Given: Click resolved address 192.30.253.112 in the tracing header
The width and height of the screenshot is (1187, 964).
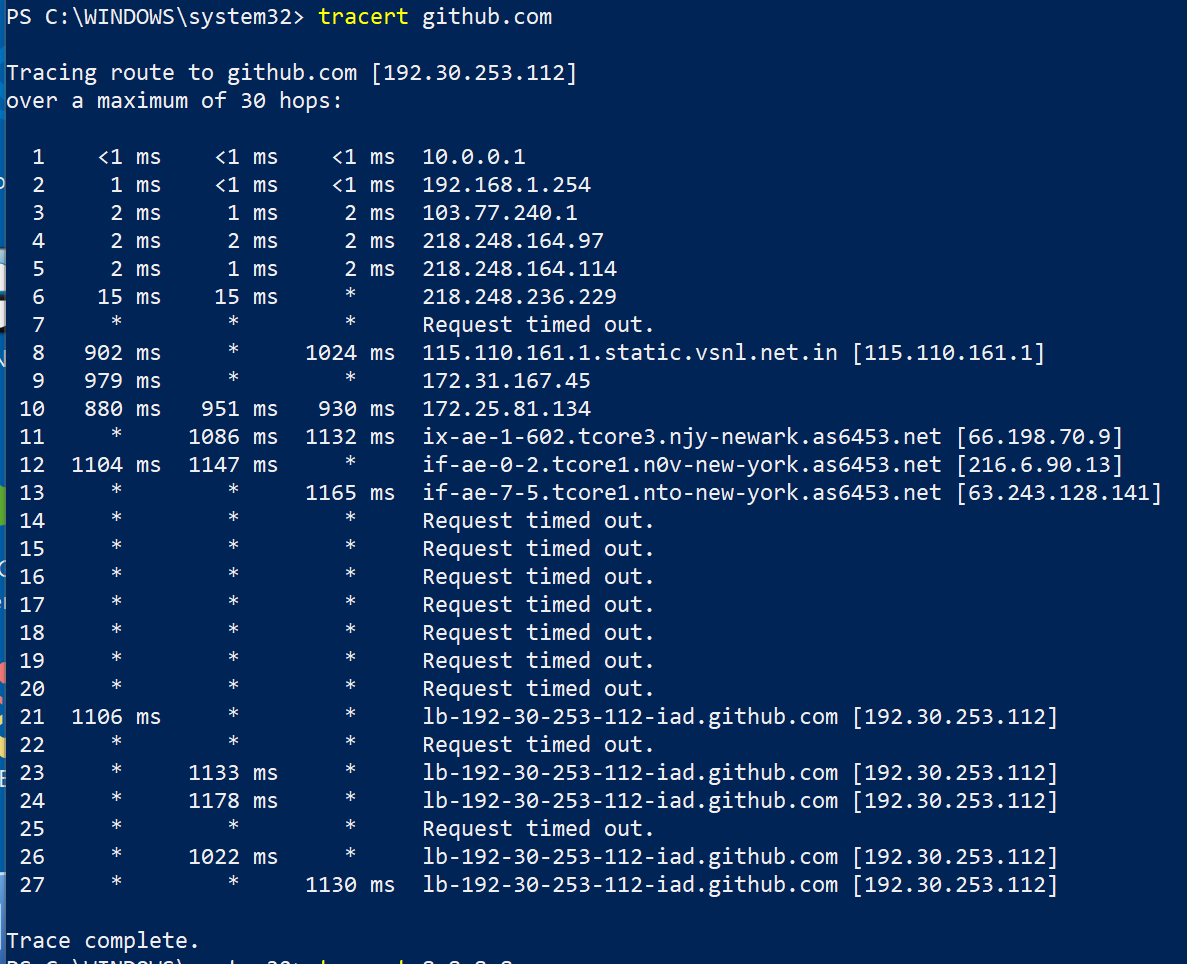Looking at the screenshot, I should point(474,73).
